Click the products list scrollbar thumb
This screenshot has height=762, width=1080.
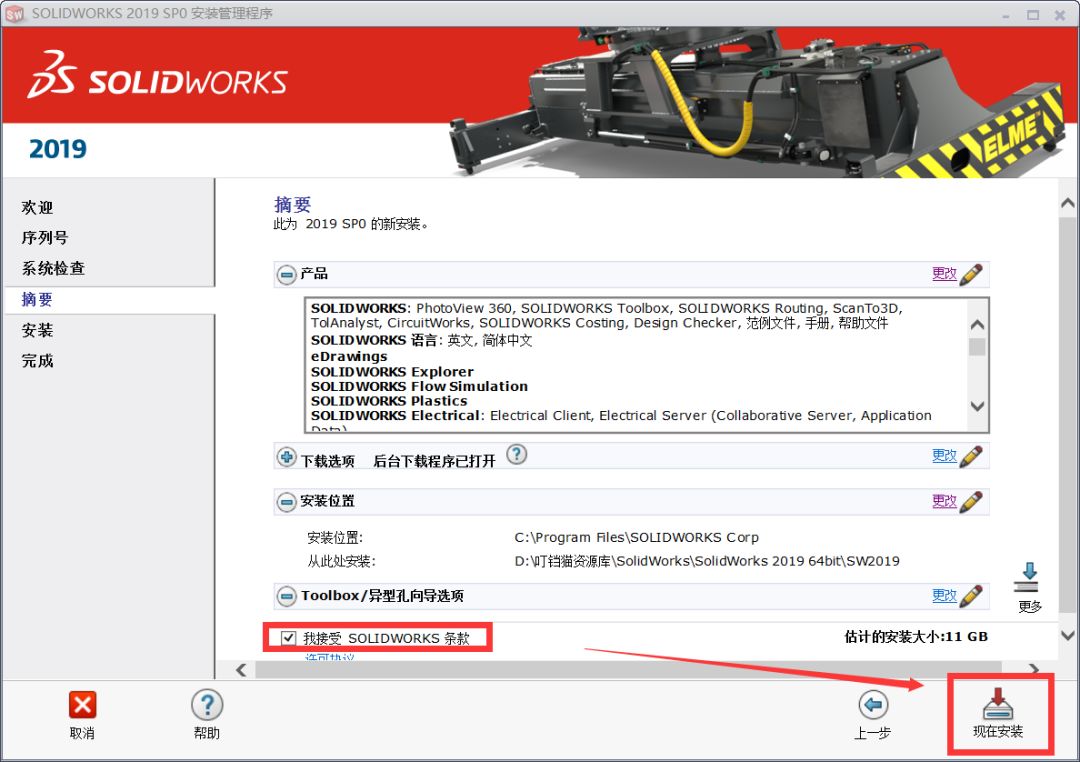(977, 347)
